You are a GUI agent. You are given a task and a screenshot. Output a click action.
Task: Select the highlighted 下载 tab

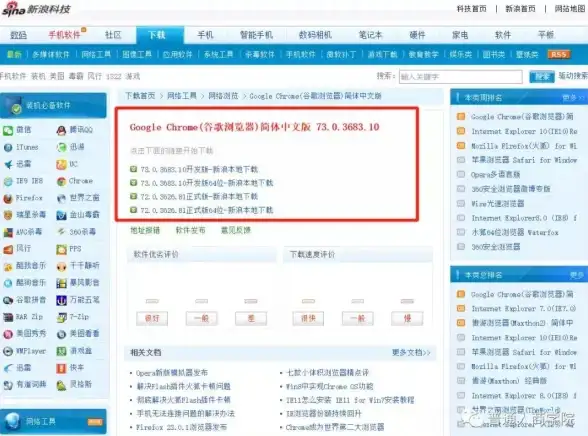coord(160,35)
